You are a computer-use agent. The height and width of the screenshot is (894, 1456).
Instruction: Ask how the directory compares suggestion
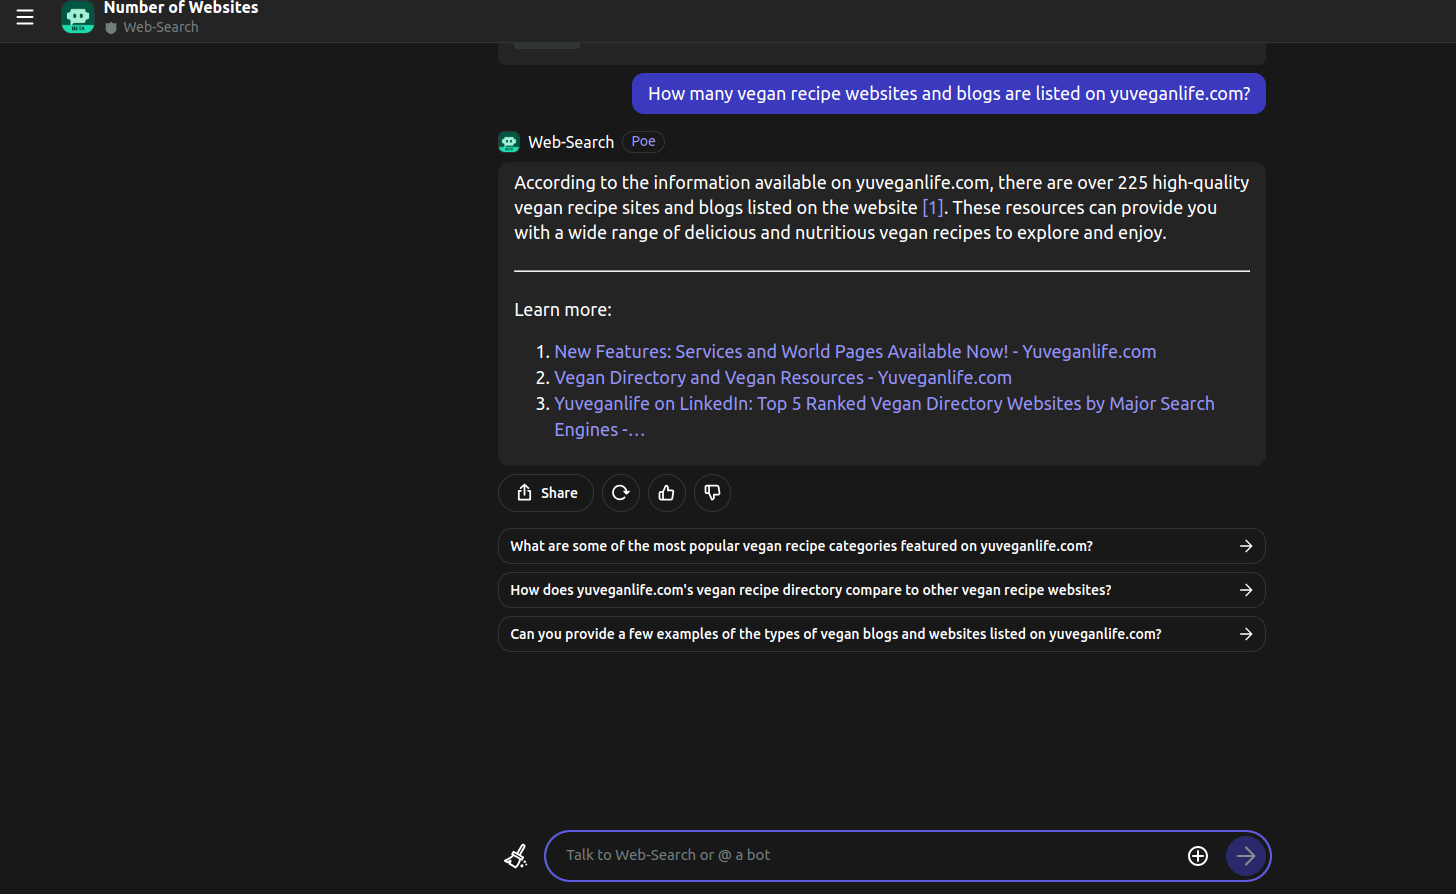click(x=882, y=590)
